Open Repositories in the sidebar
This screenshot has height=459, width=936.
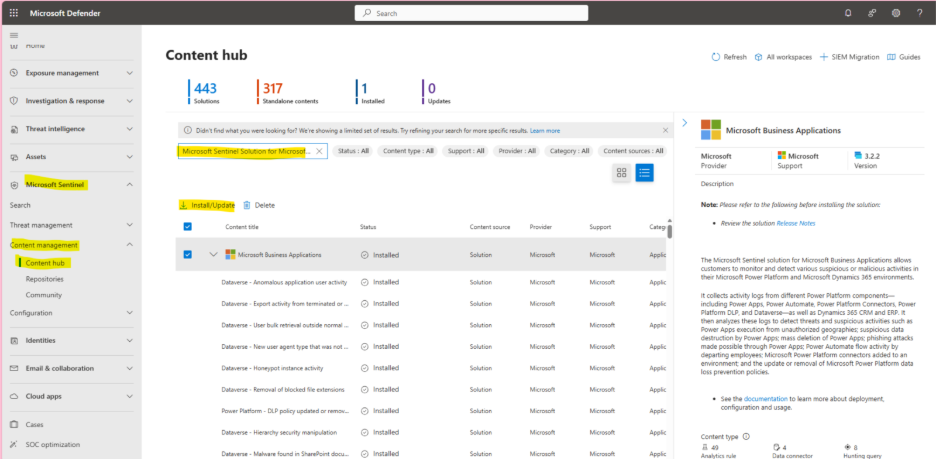[x=44, y=279]
